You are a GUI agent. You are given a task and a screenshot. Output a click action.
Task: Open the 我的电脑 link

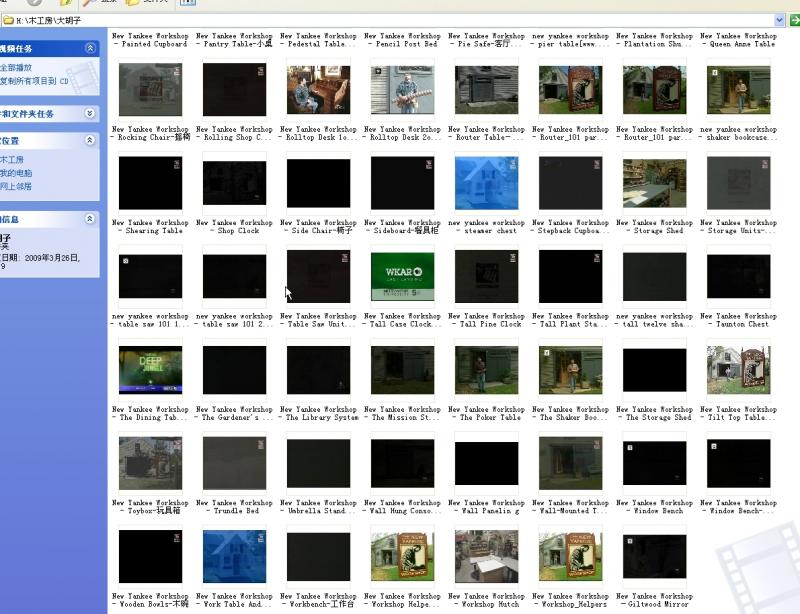coord(16,173)
